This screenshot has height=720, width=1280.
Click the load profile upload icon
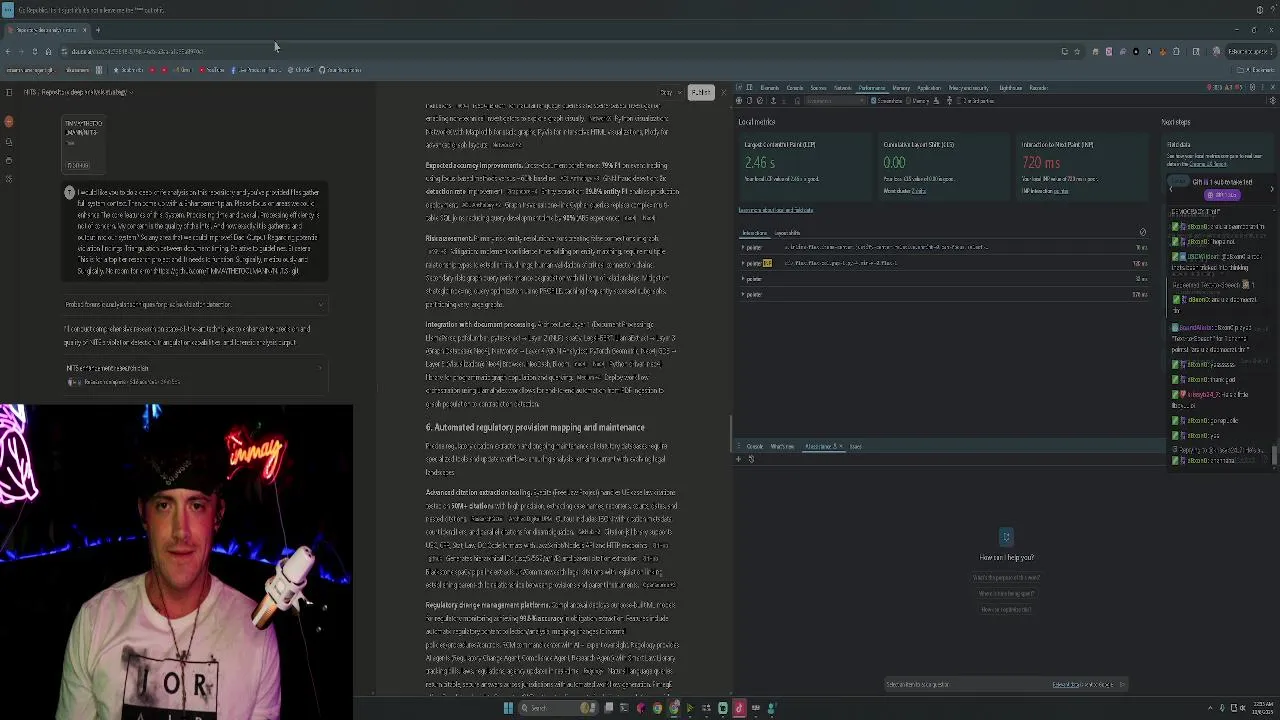tap(773, 101)
